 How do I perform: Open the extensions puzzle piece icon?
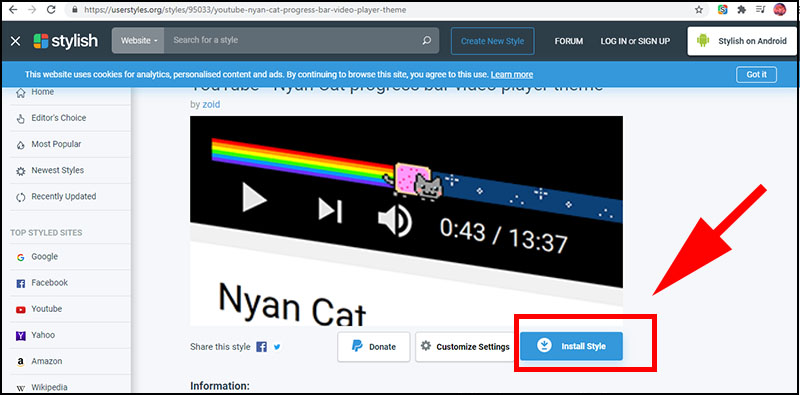point(742,10)
